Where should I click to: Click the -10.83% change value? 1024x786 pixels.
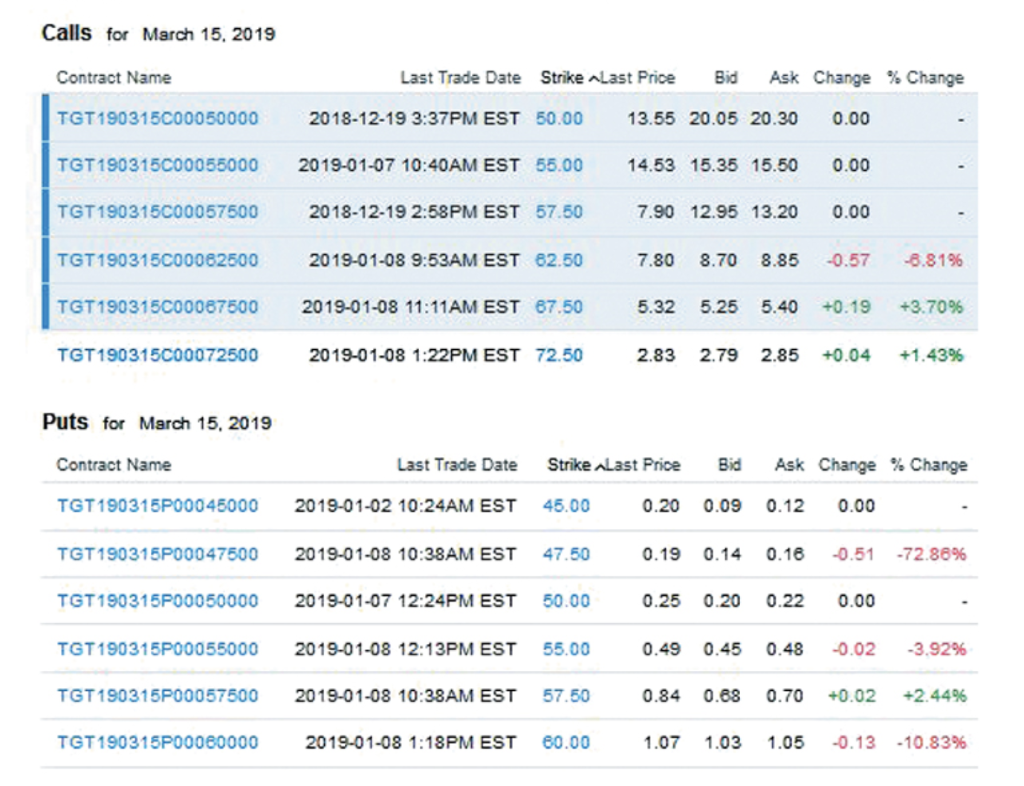931,743
